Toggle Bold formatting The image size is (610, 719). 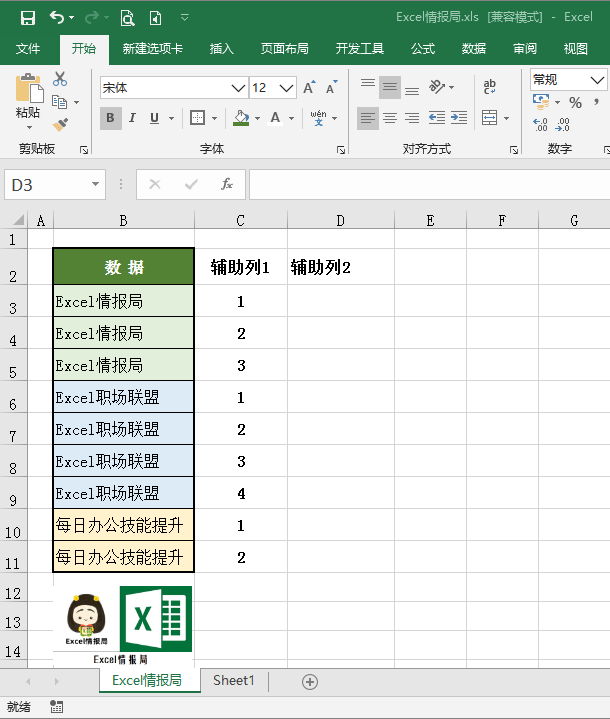click(x=111, y=118)
